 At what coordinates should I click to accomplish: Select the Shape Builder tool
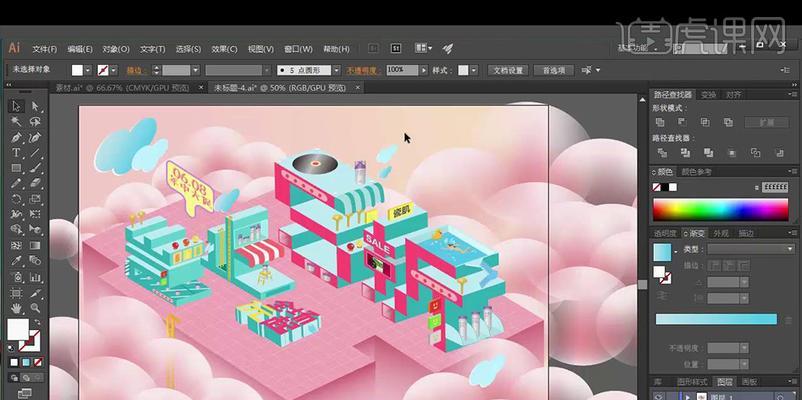pyautogui.click(x=16, y=229)
